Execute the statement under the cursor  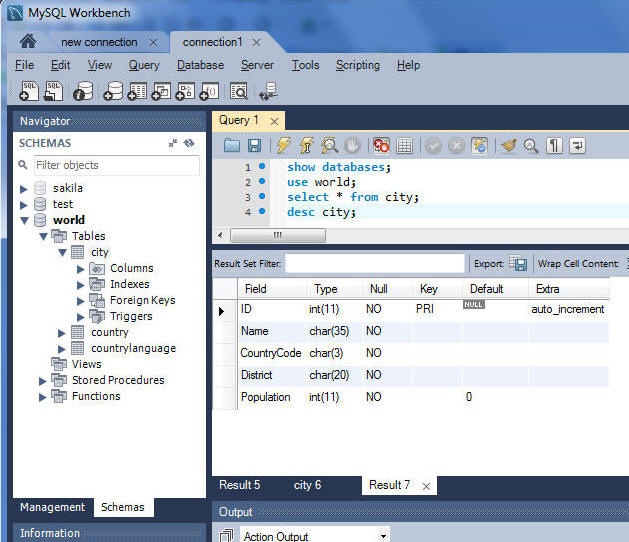[x=307, y=146]
